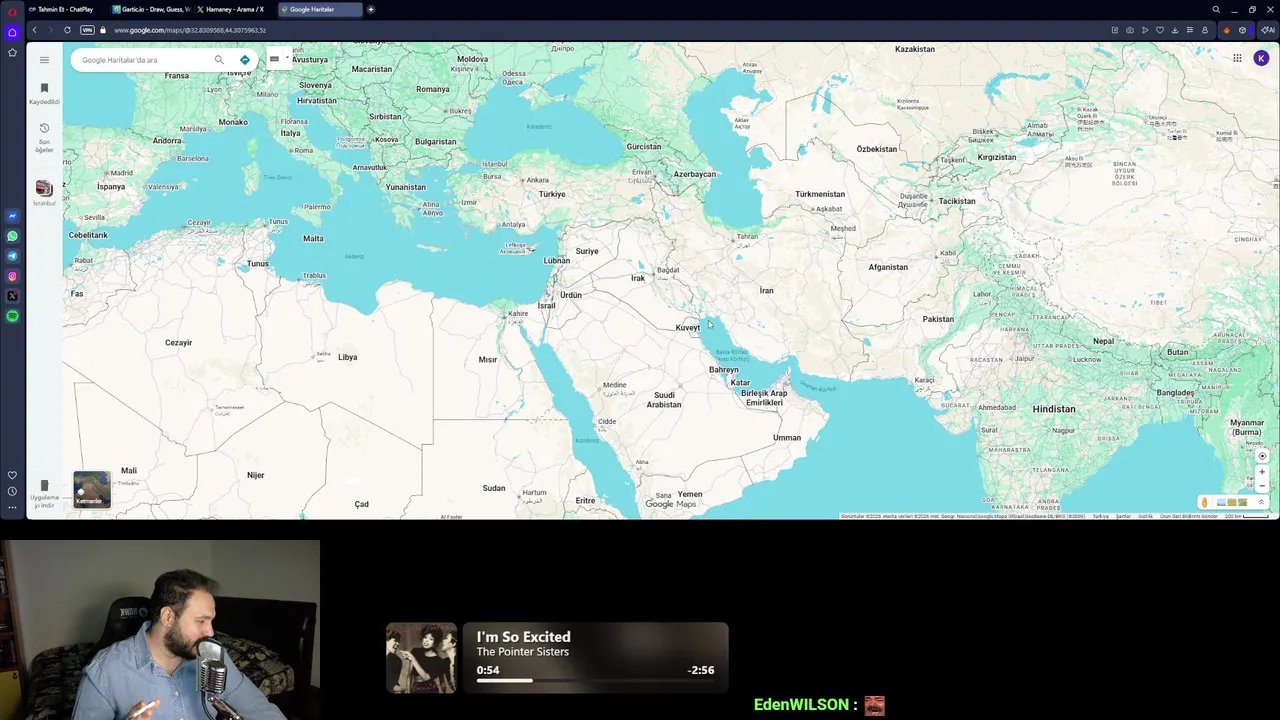The height and width of the screenshot is (720, 1280).
Task: Open X (Twitter) in Opera sidebar
Action: point(12,296)
